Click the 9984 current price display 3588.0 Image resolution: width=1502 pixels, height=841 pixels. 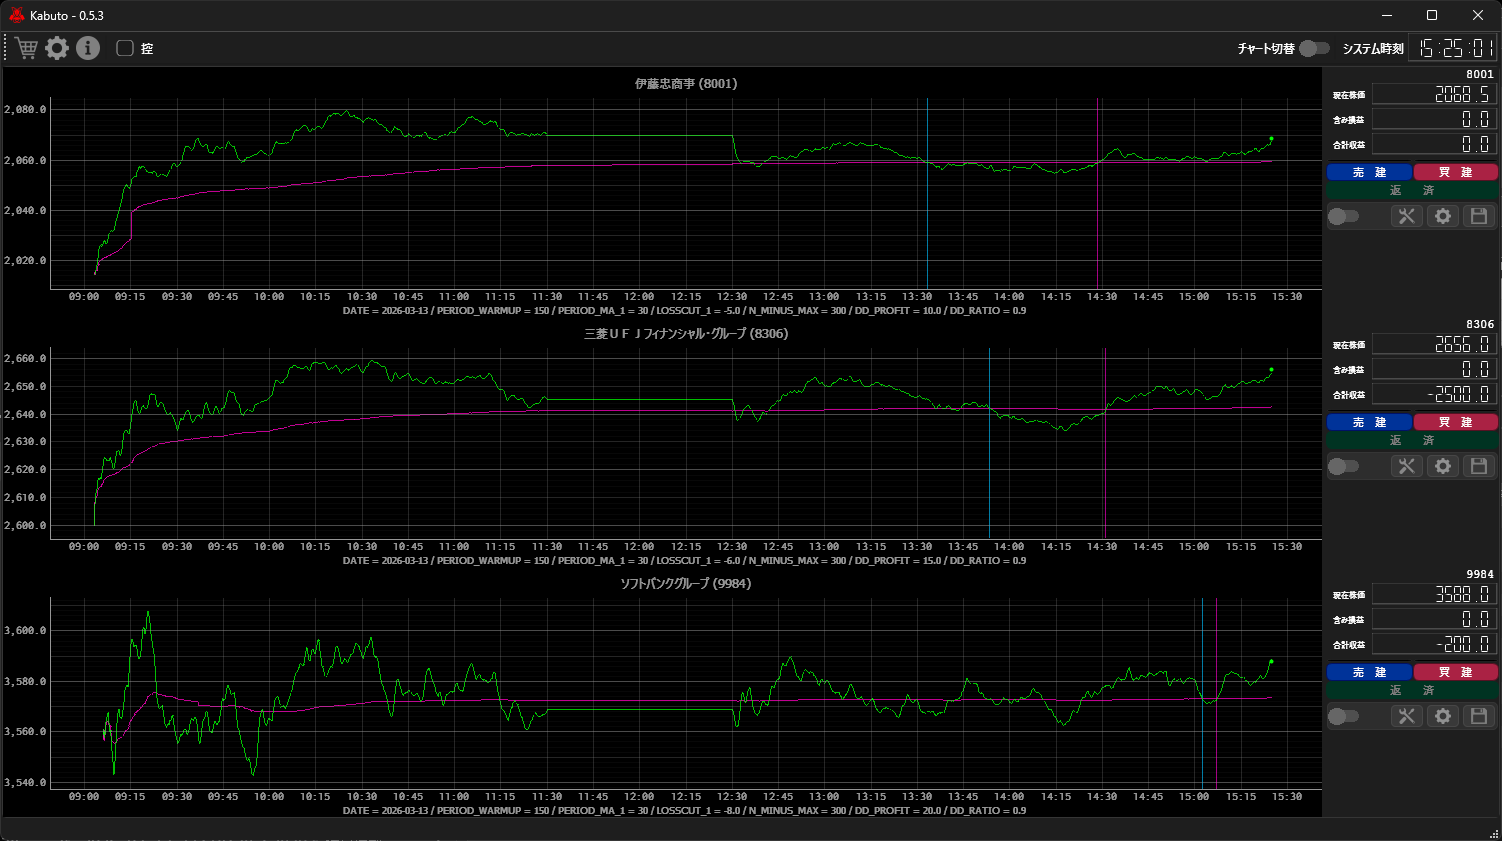(x=1434, y=594)
